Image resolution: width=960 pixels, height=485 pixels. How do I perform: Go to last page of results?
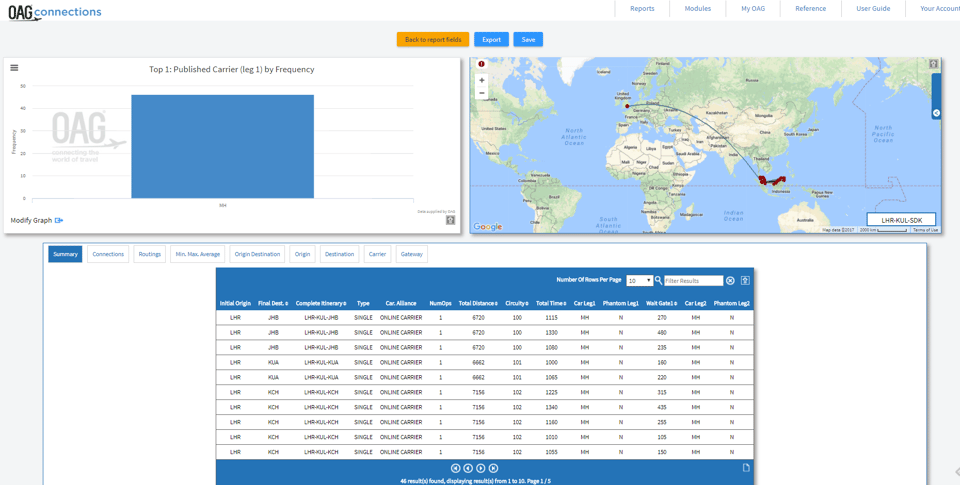point(493,468)
